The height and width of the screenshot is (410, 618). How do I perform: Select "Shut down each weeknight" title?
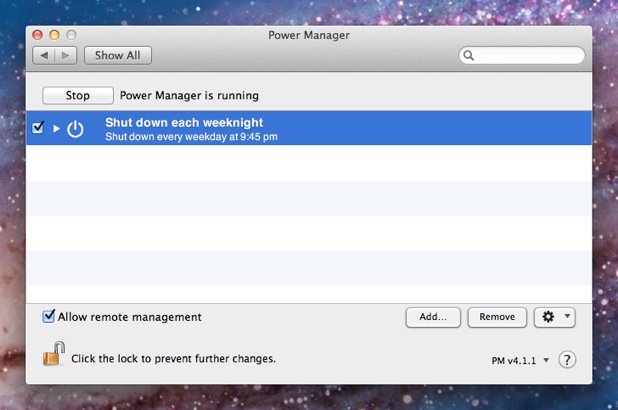pyautogui.click(x=184, y=123)
